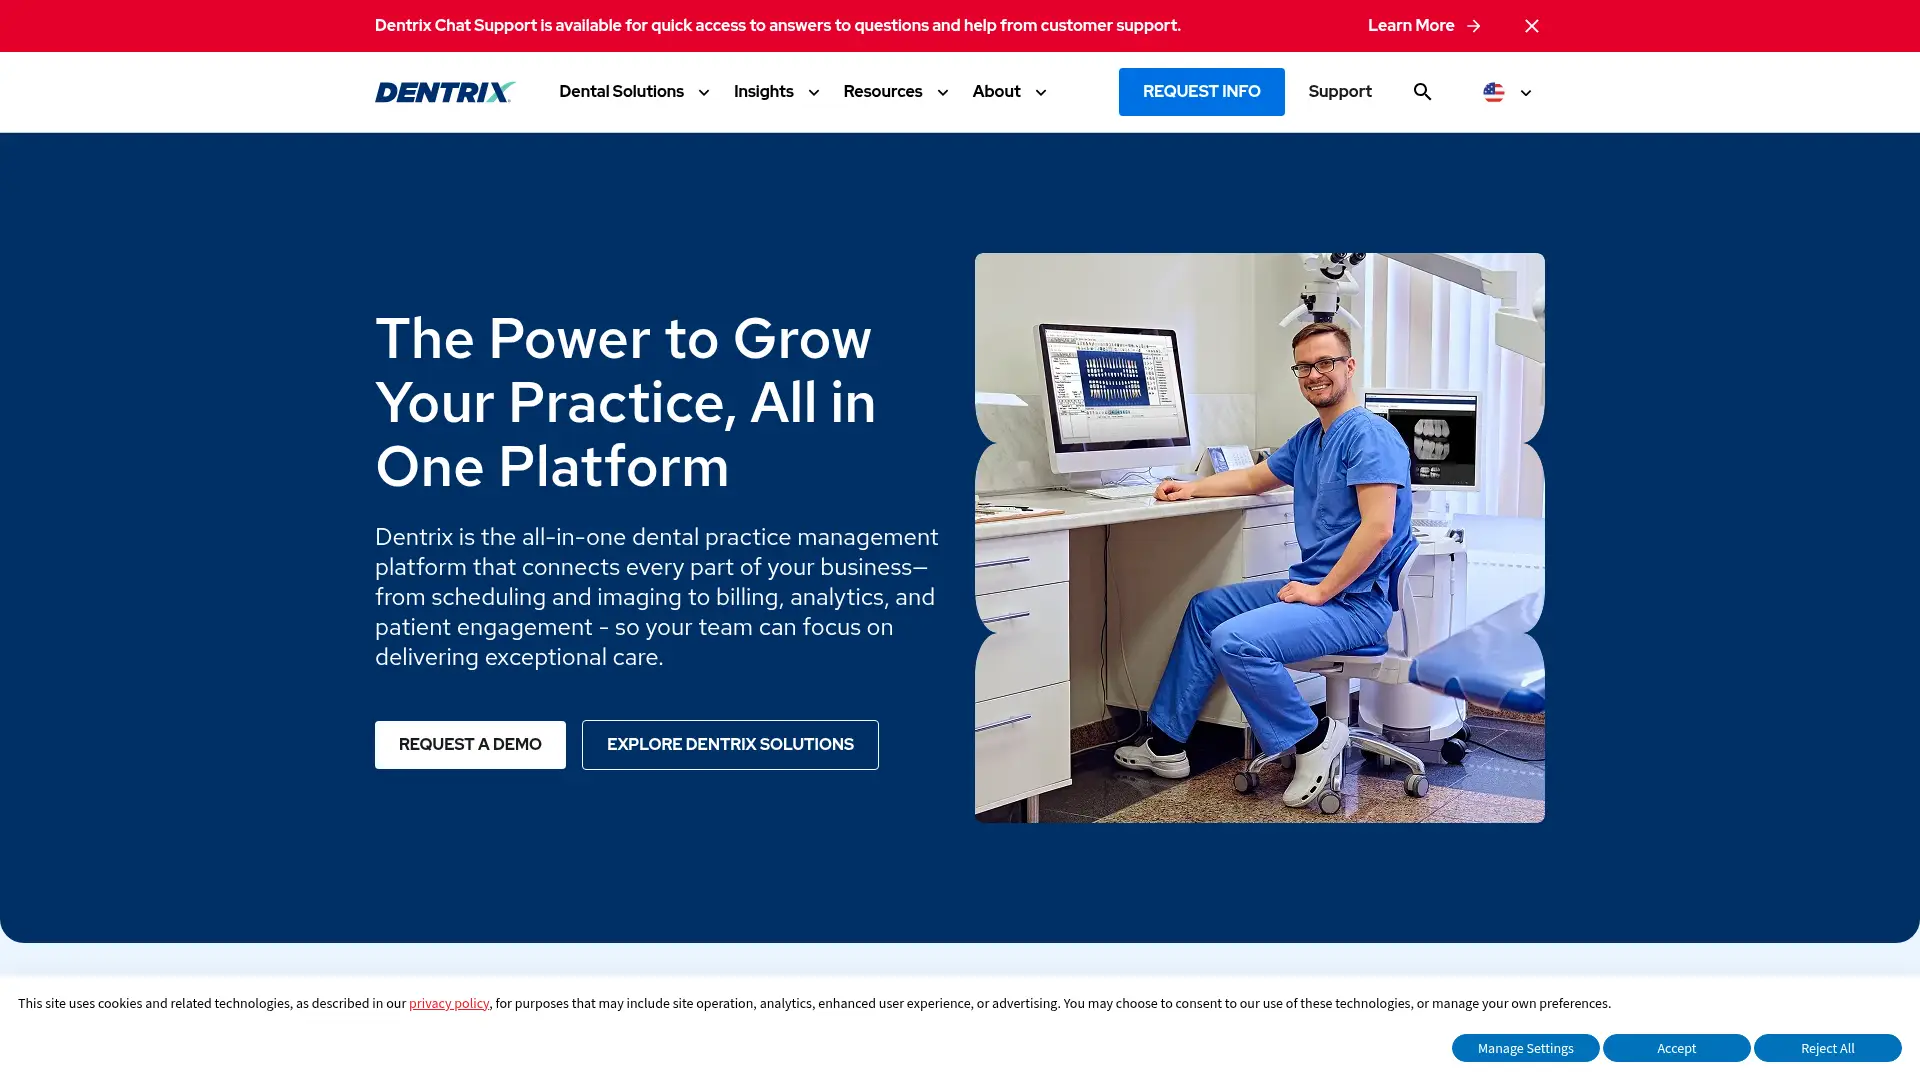This screenshot has width=1920, height=1080.
Task: Click Learn More in the banner
Action: (1410, 25)
